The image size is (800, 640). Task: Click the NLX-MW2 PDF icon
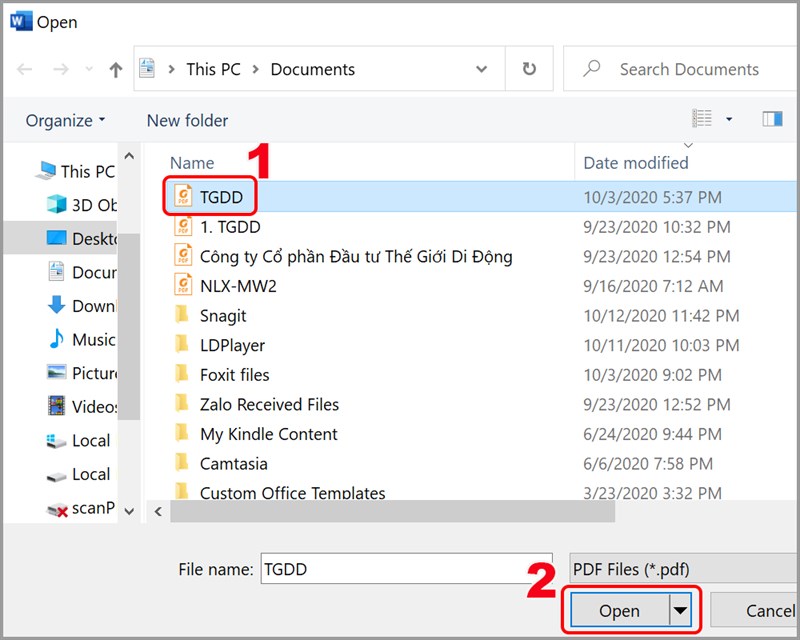click(183, 285)
